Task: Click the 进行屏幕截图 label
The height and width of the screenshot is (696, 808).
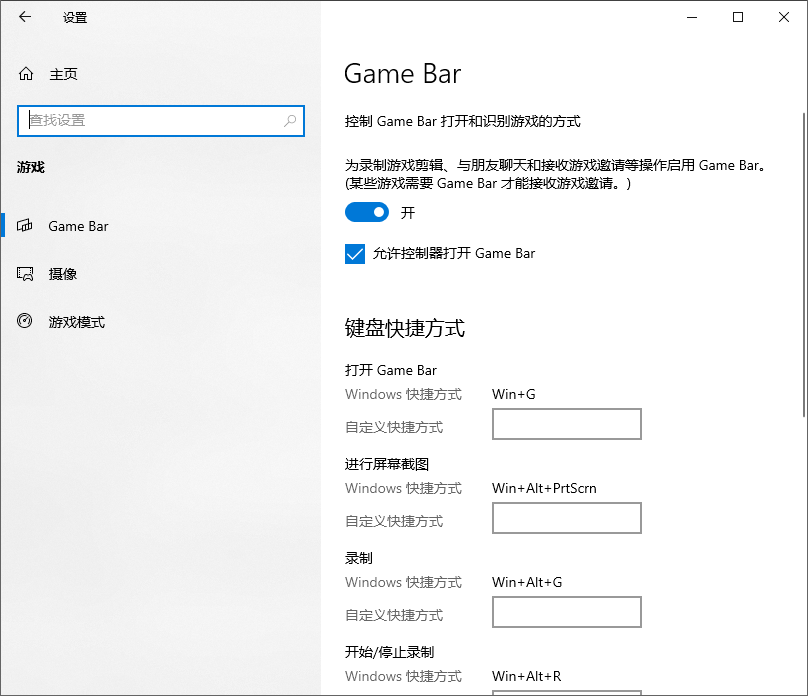Action: (x=387, y=464)
